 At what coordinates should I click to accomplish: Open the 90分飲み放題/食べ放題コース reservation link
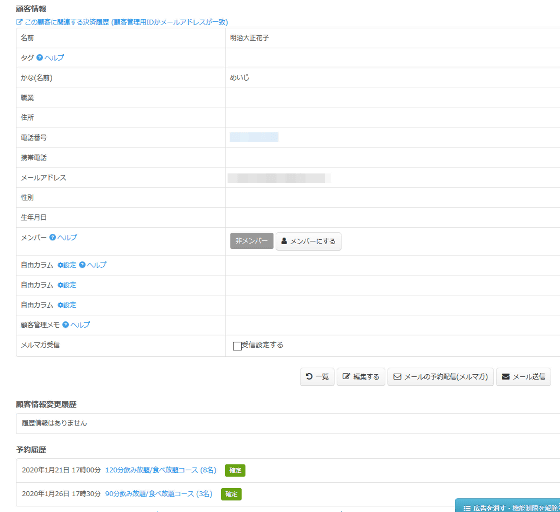[x=159, y=494]
